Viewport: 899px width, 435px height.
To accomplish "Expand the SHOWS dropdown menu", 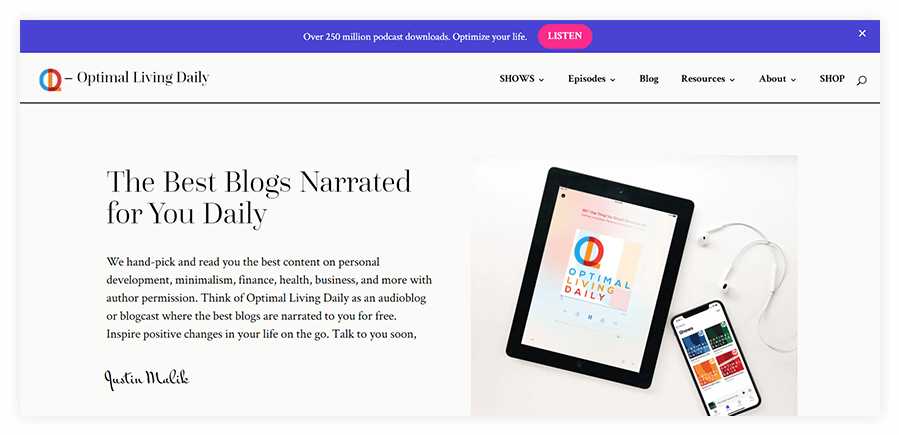I will pyautogui.click(x=522, y=79).
